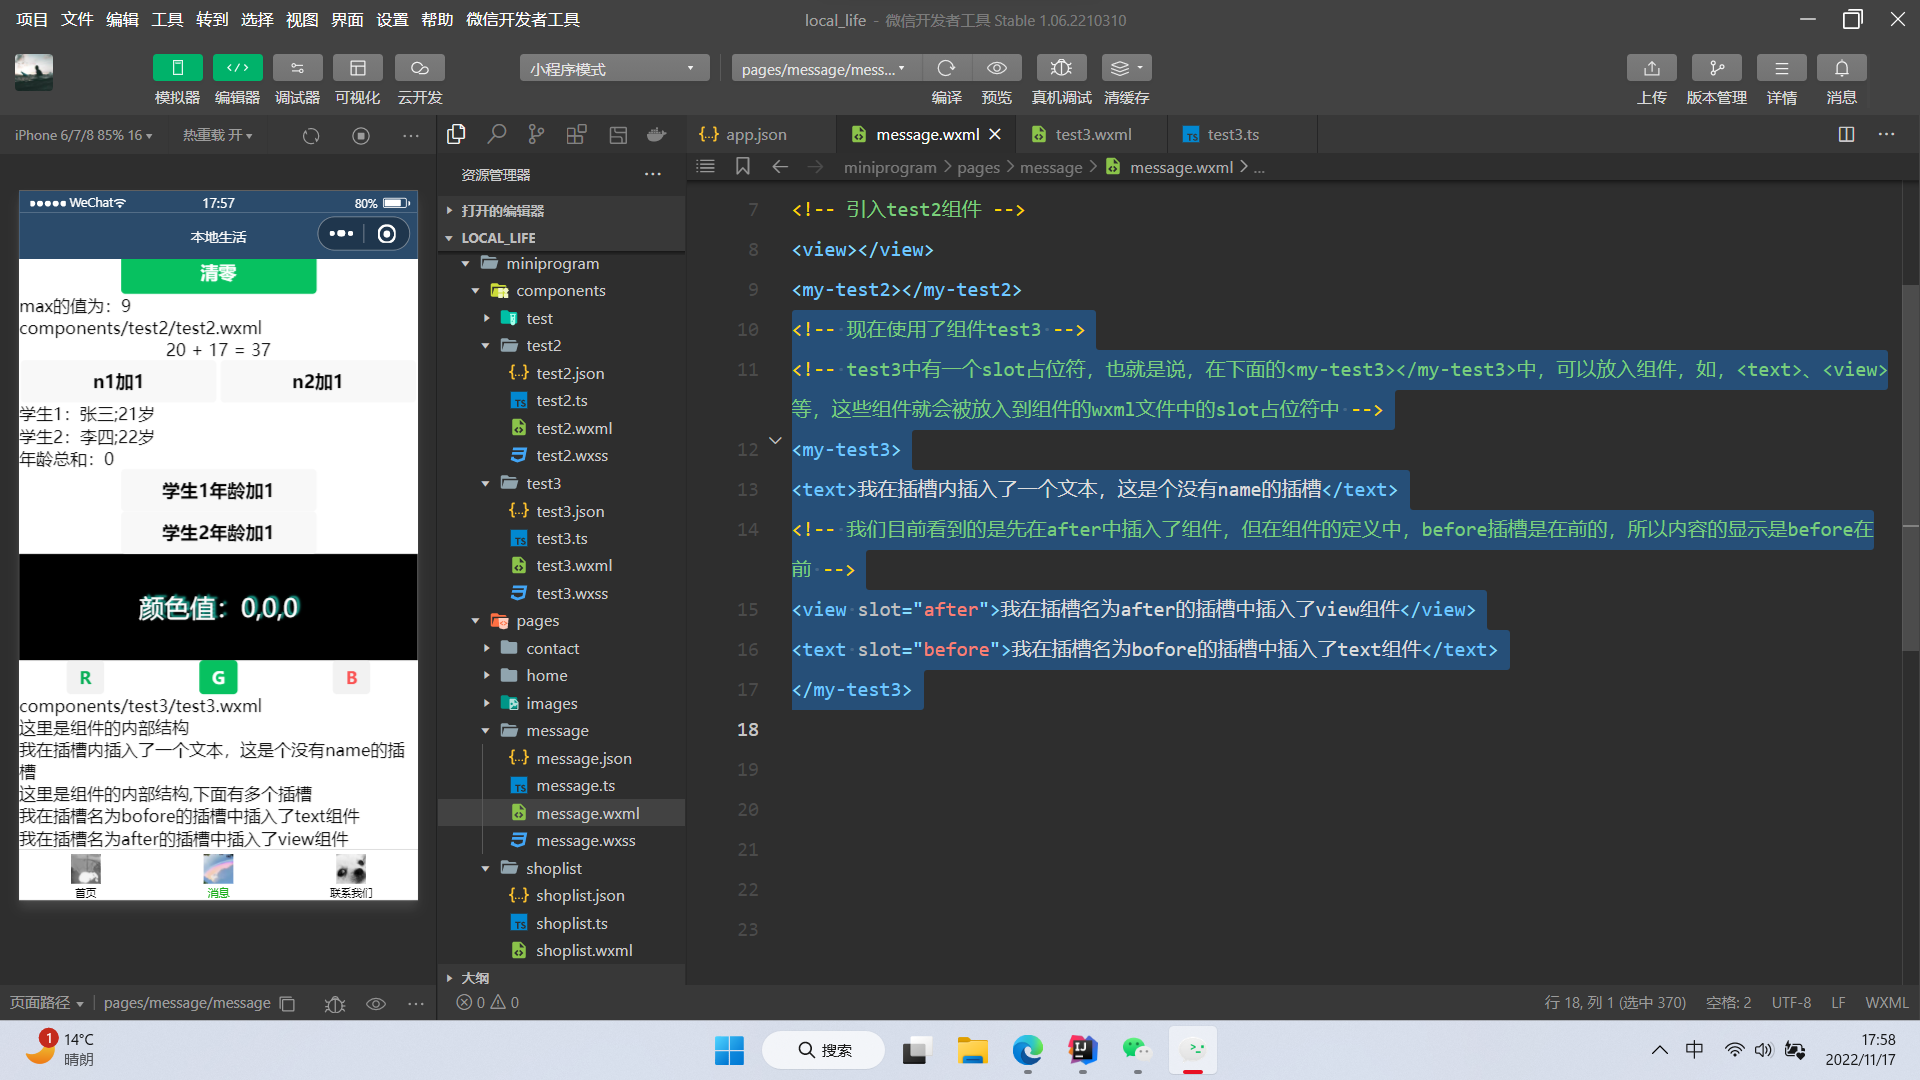Screen dimensions: 1920x1080
Task: Open shoplist.ts file in tree
Action: click(x=571, y=923)
